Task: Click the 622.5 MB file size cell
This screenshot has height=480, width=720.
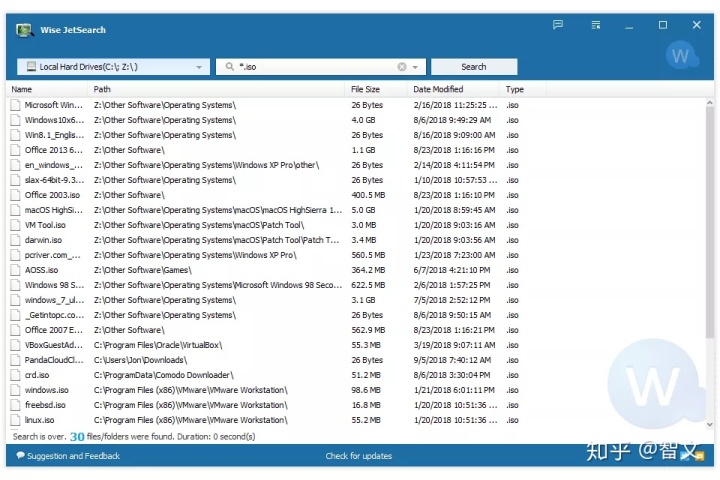Action: 368,285
